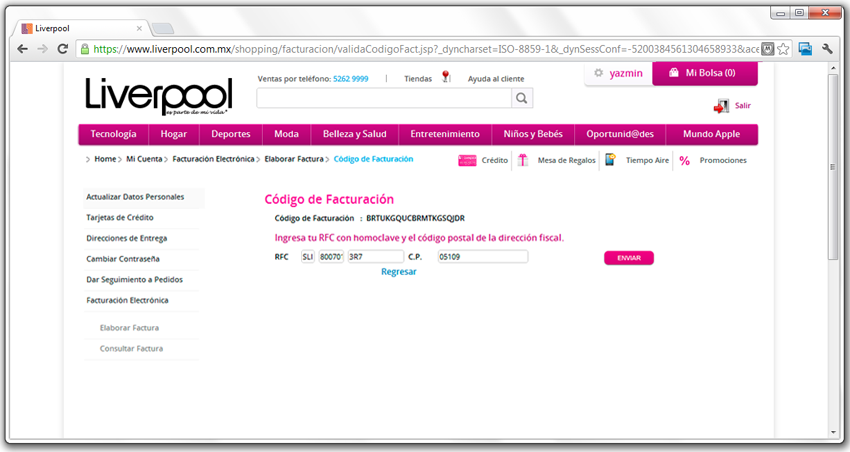Click the Regresar link
Screen dimensions: 850x452
coord(398,272)
